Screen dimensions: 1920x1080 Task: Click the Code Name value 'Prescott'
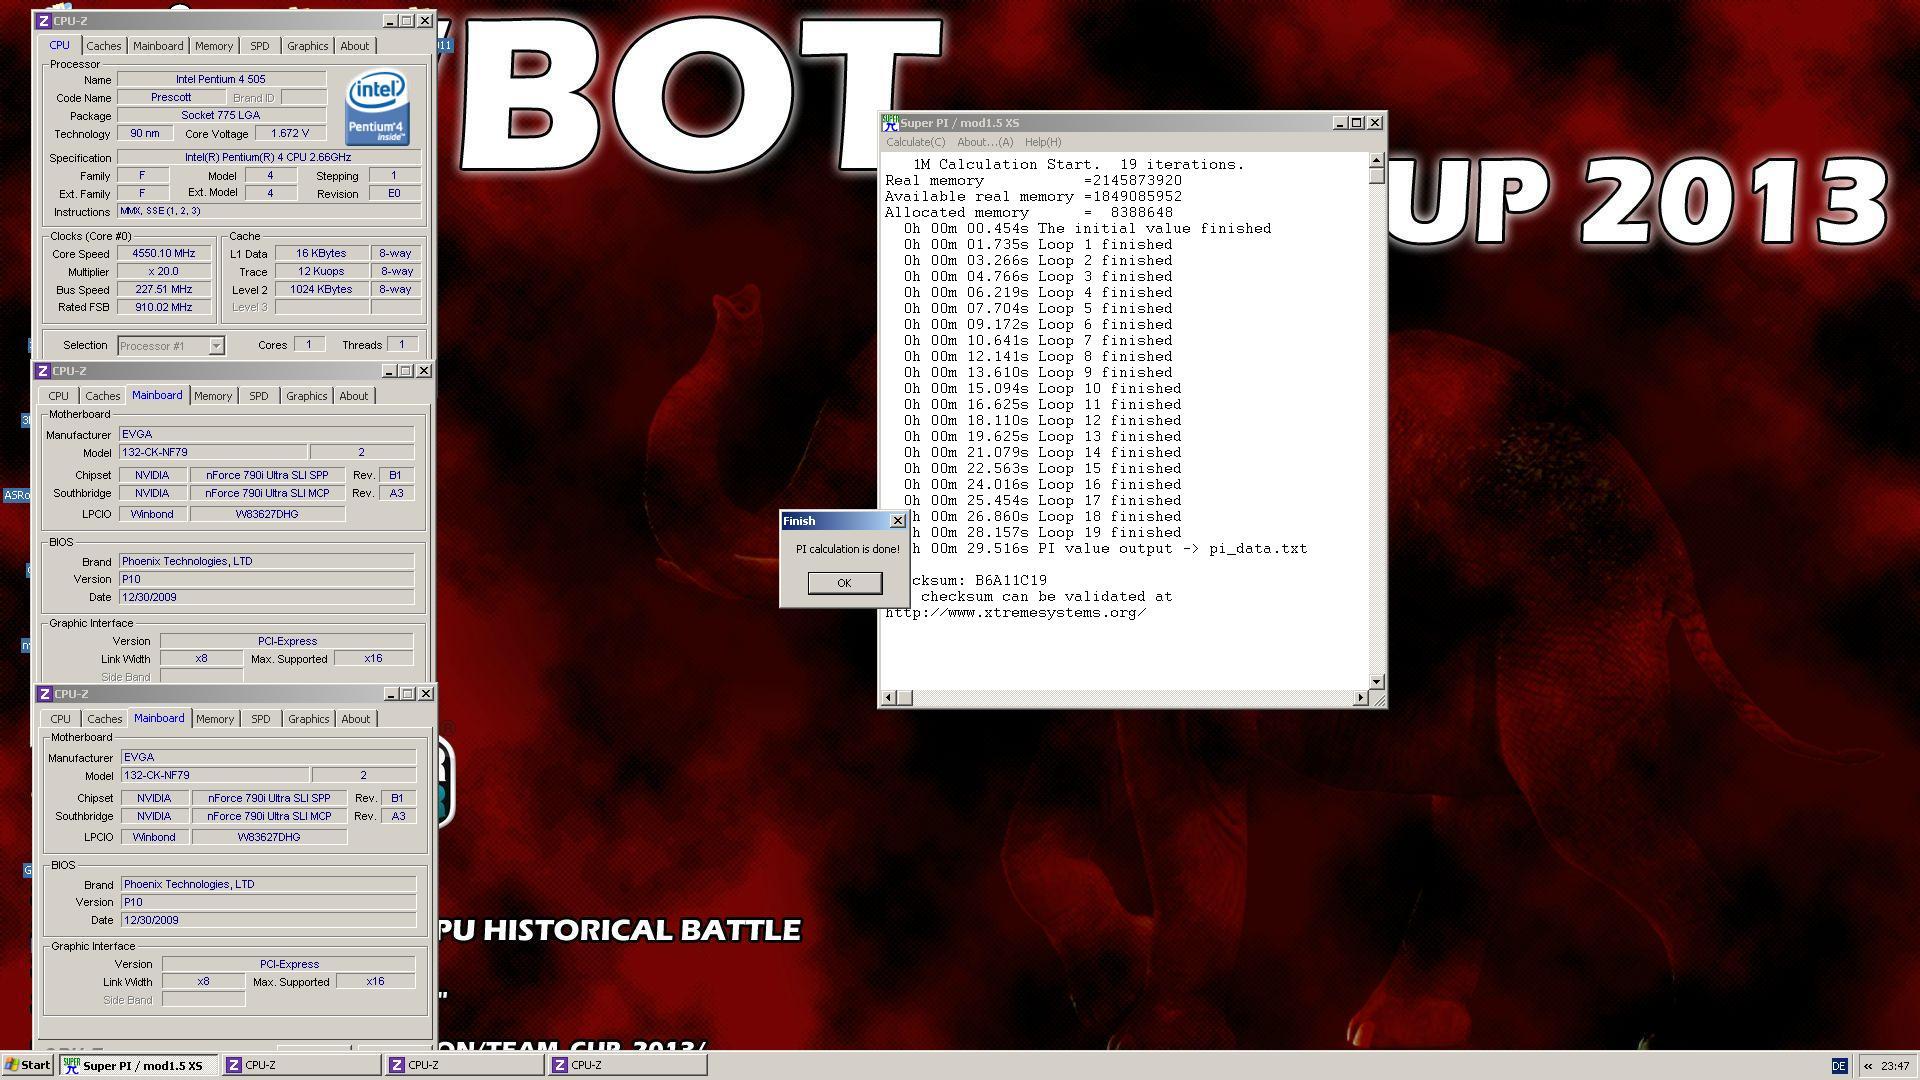171,98
